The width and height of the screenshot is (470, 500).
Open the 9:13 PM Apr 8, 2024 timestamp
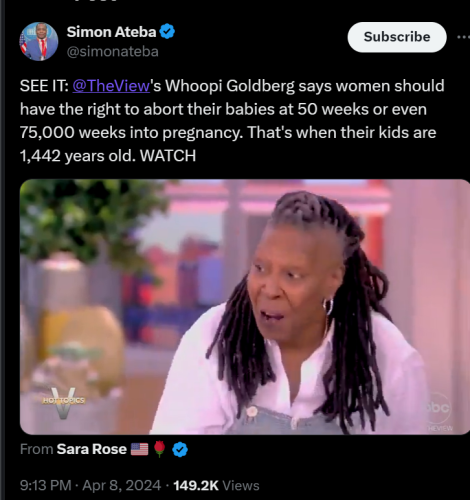90,485
